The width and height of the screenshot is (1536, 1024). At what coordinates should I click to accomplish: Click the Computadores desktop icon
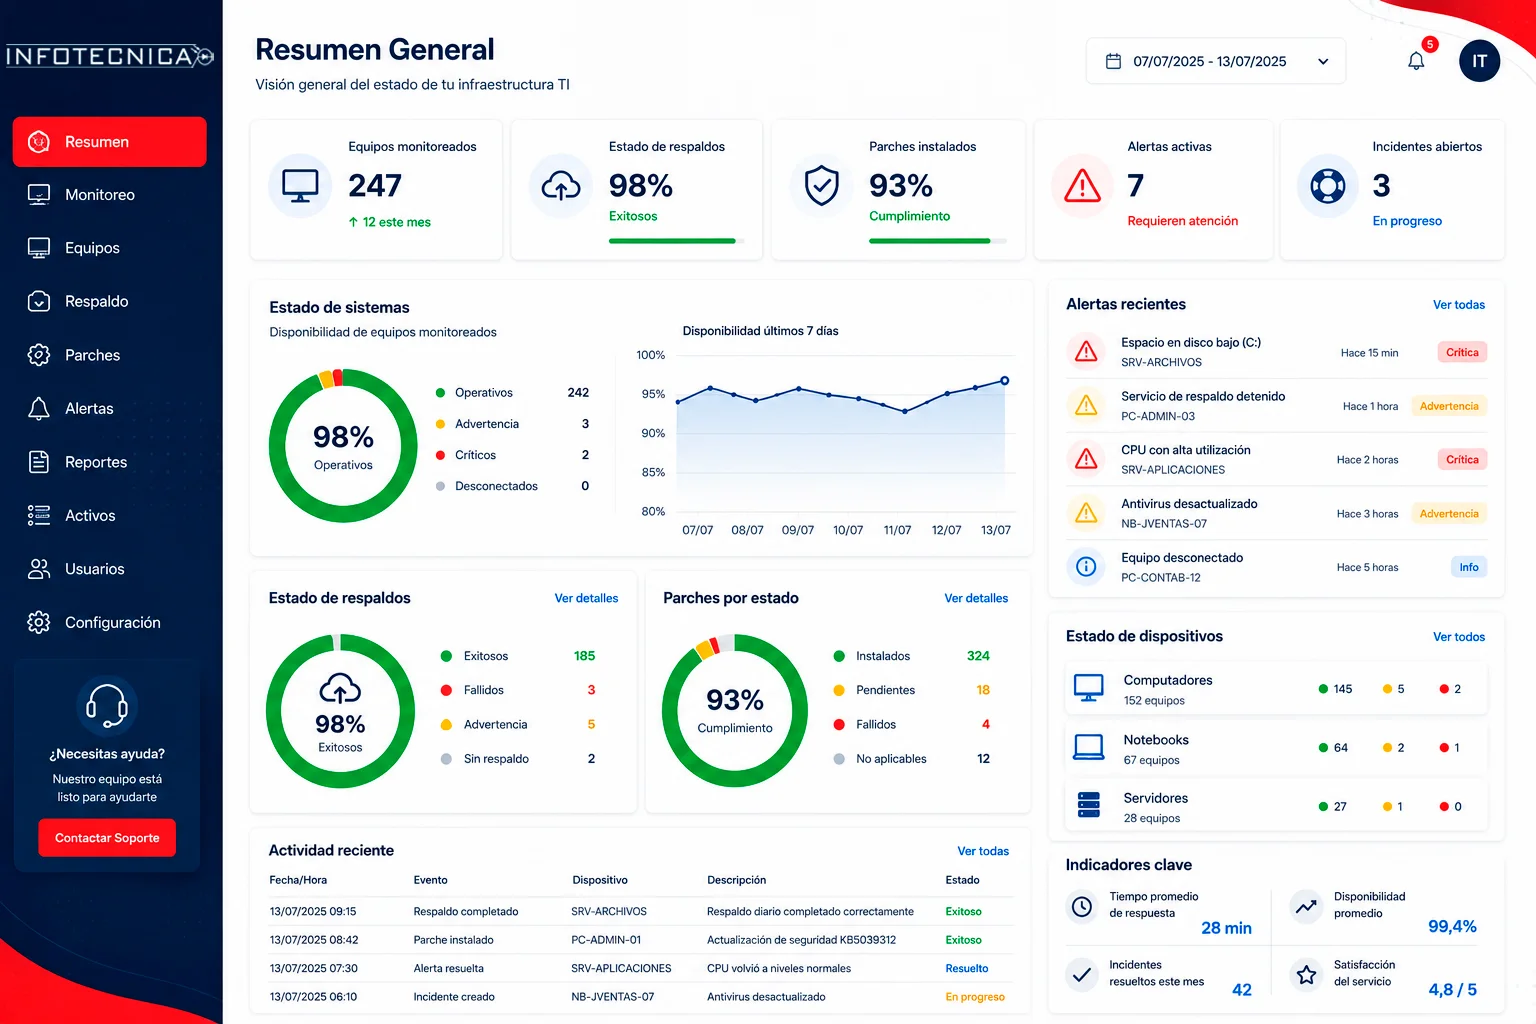click(x=1088, y=688)
